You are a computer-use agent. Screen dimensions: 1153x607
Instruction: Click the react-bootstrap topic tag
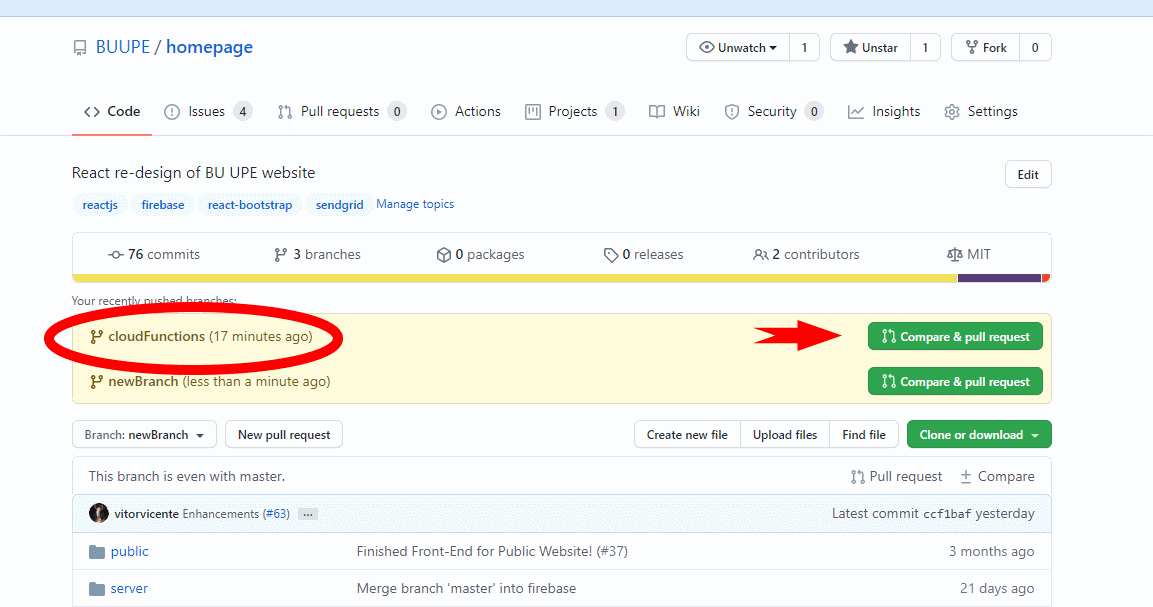[250, 205]
